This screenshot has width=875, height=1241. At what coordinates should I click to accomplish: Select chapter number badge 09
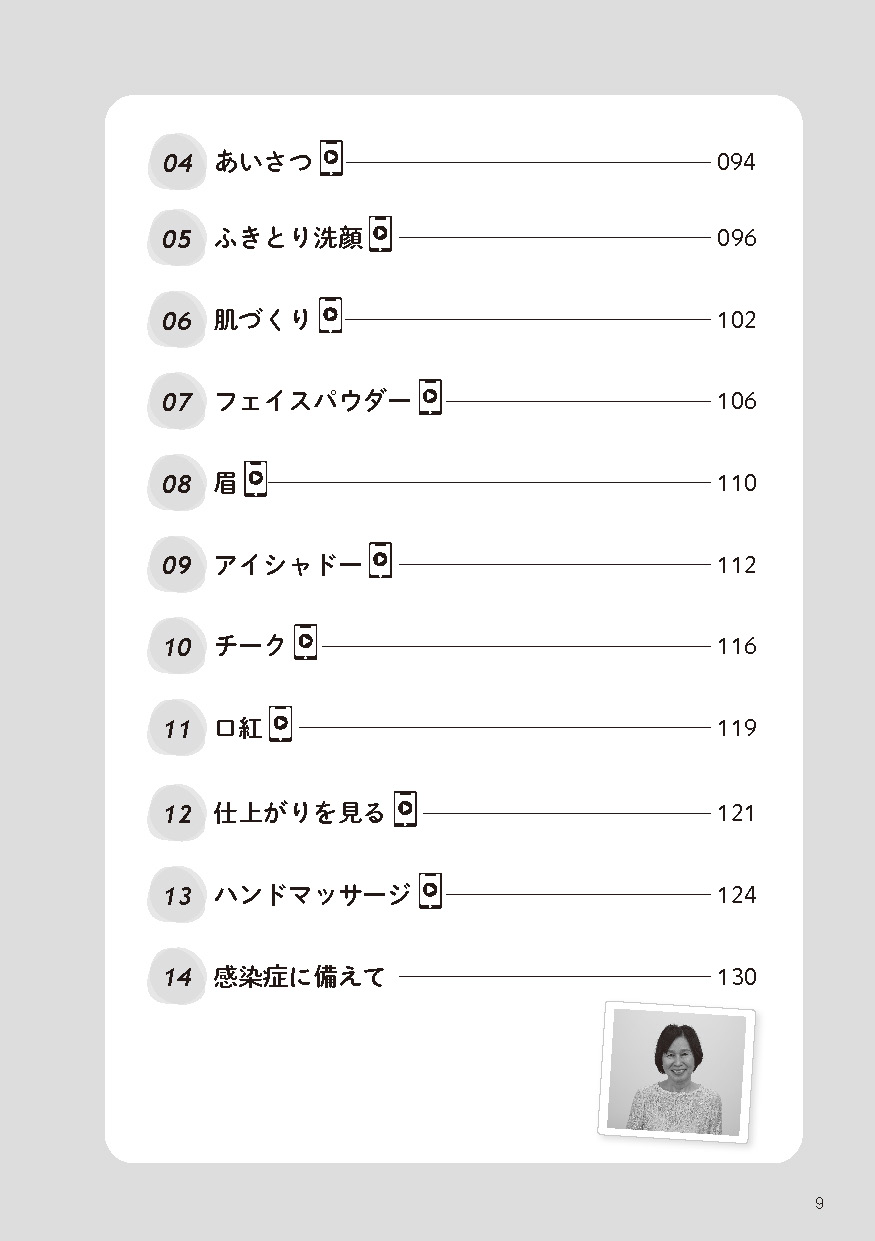pos(177,565)
